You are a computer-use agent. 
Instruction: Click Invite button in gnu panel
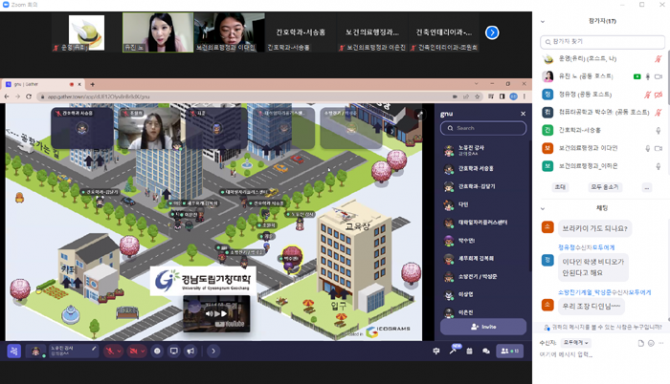(483, 327)
